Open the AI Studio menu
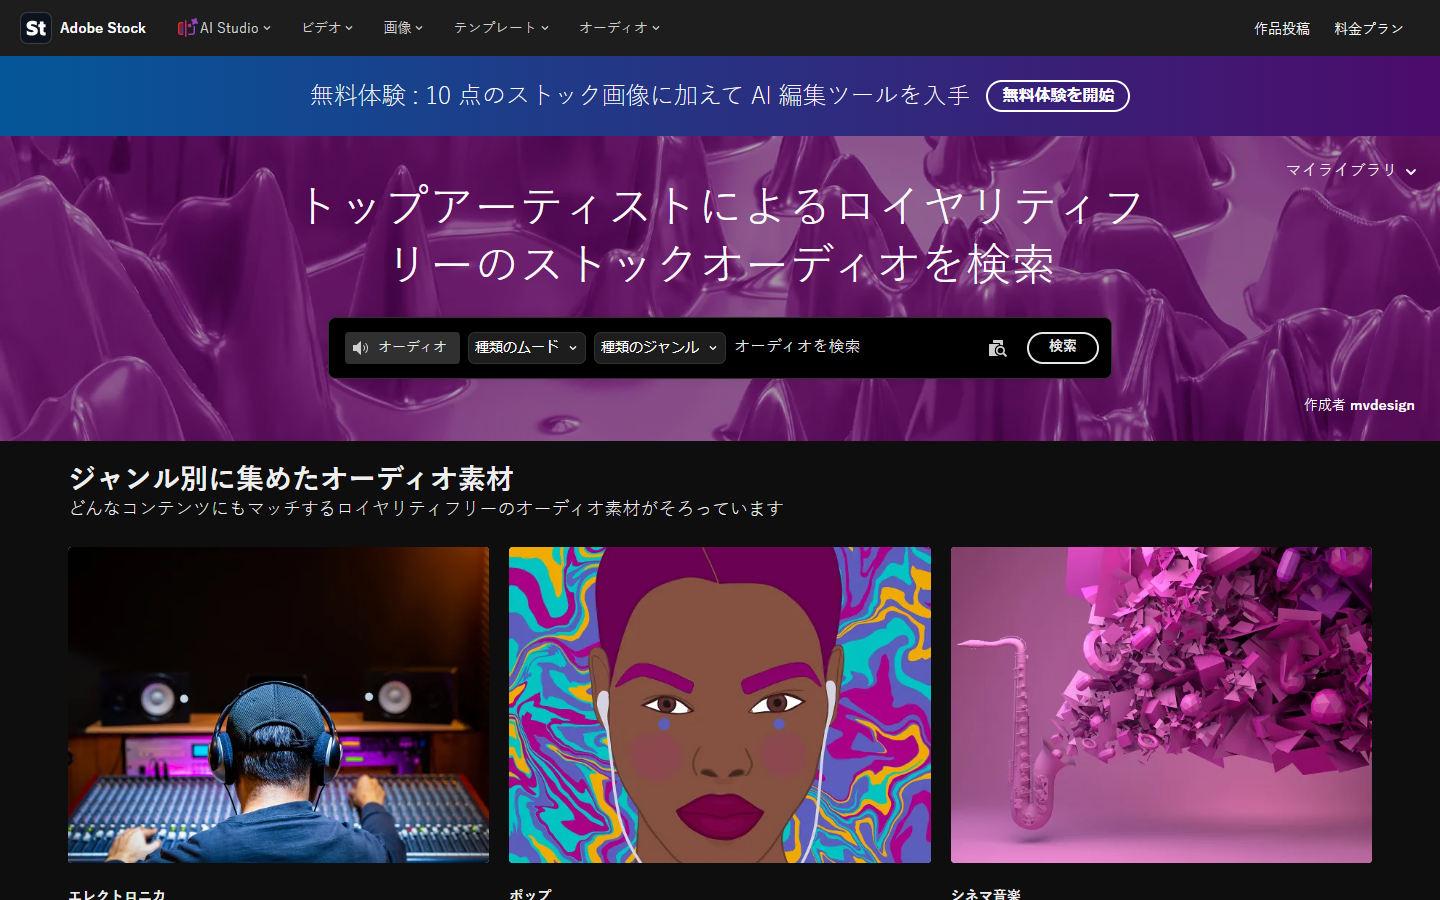The width and height of the screenshot is (1440, 900). coord(224,28)
